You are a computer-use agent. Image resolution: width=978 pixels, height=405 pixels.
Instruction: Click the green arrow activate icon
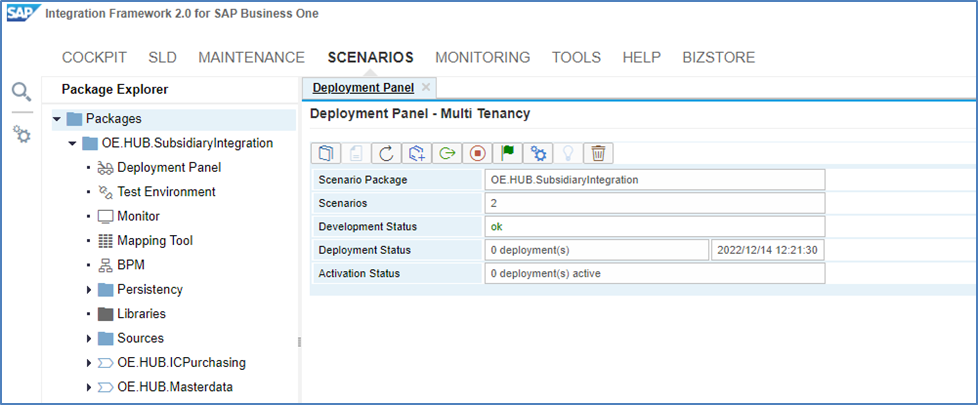[x=447, y=153]
